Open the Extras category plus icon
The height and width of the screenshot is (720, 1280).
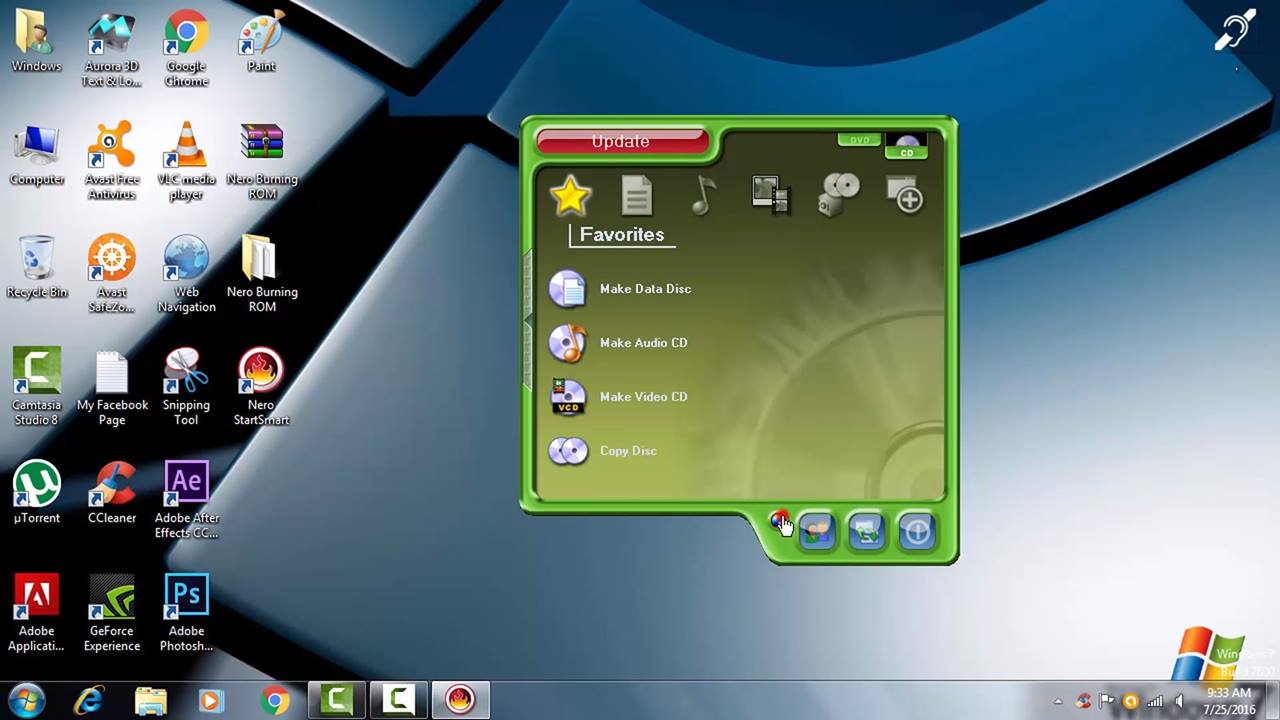(906, 195)
